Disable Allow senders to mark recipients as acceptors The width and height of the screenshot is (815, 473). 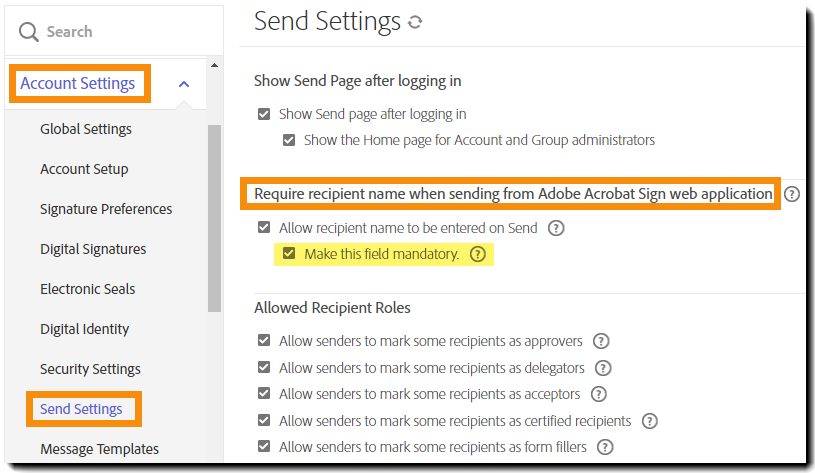(264, 394)
